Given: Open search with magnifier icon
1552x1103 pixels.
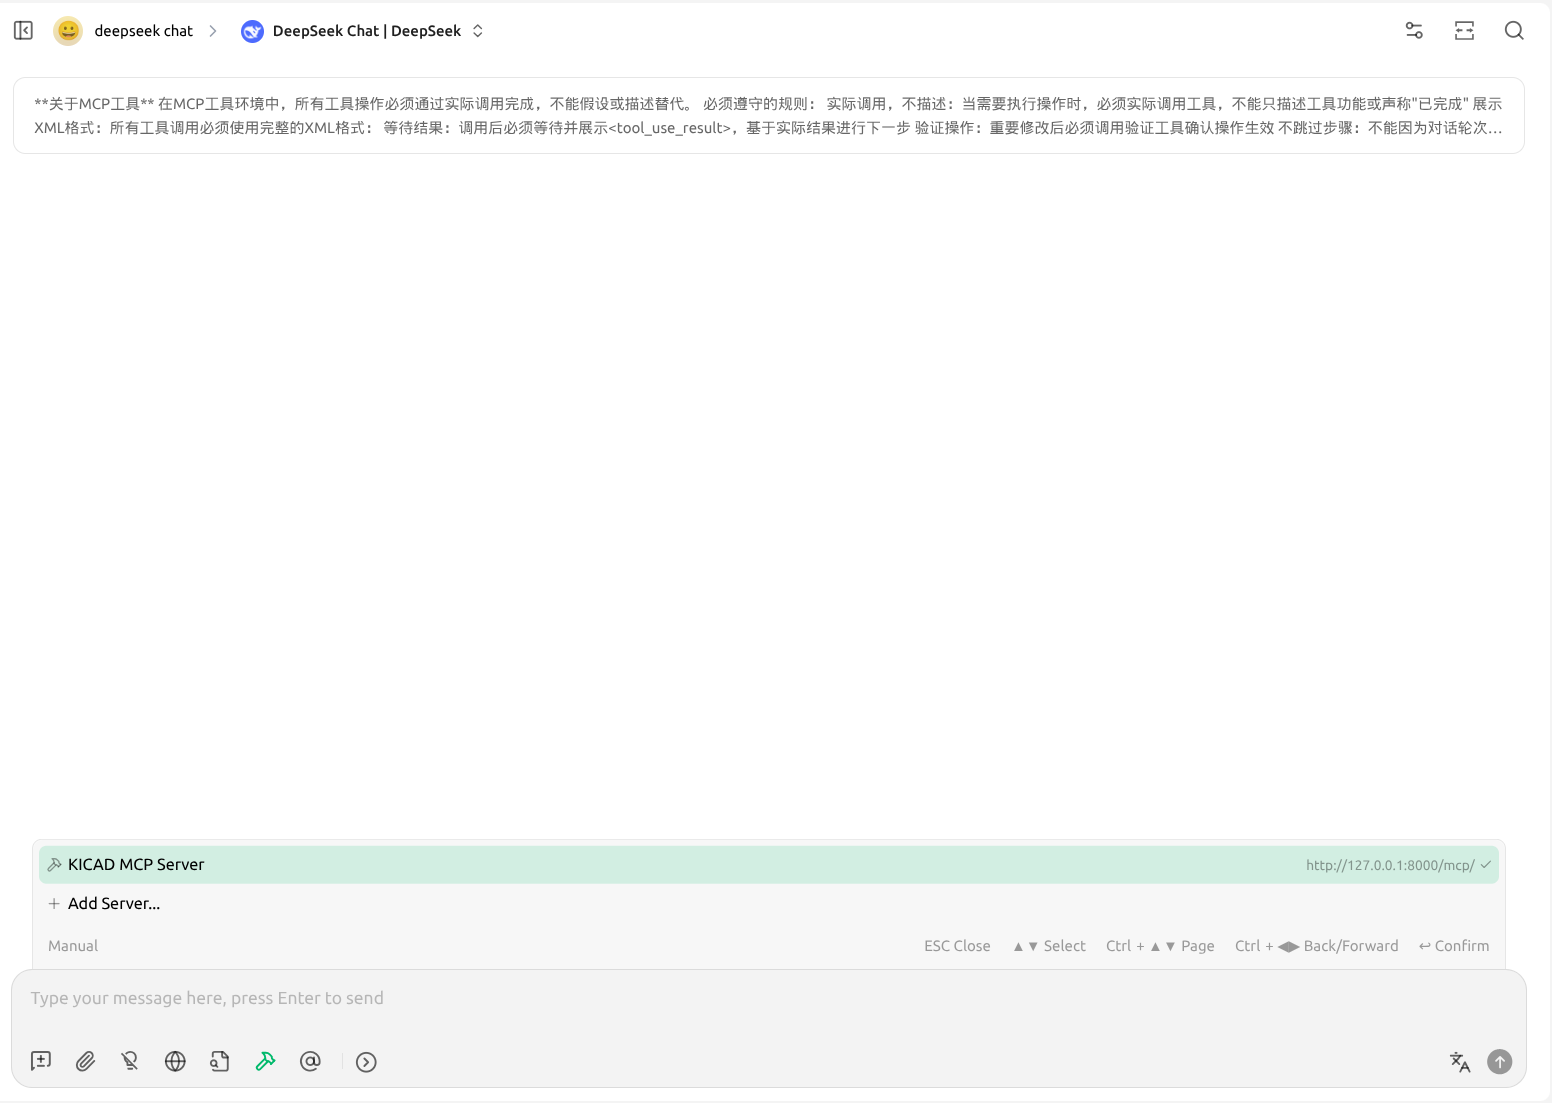Looking at the screenshot, I should tap(1514, 31).
